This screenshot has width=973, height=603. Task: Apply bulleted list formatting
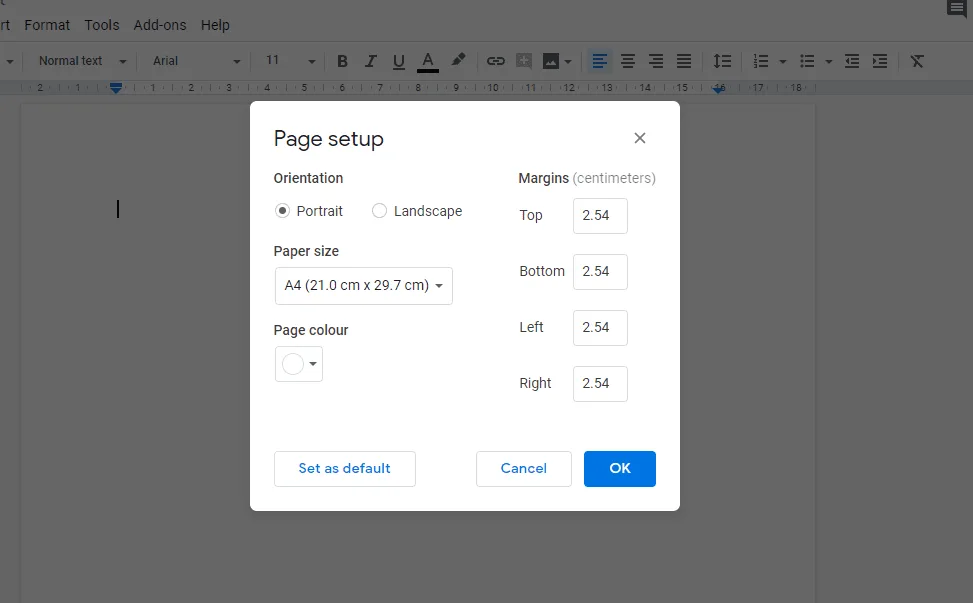tap(807, 61)
